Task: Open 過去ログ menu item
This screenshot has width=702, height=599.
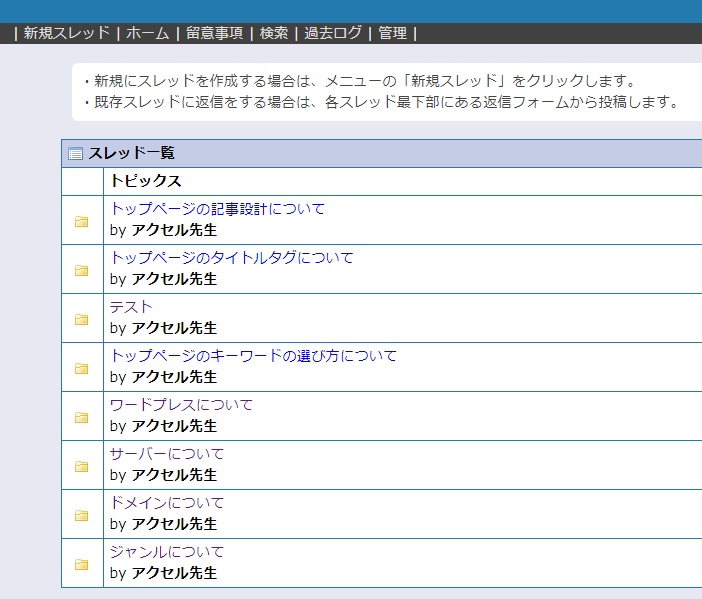Action: [333, 33]
